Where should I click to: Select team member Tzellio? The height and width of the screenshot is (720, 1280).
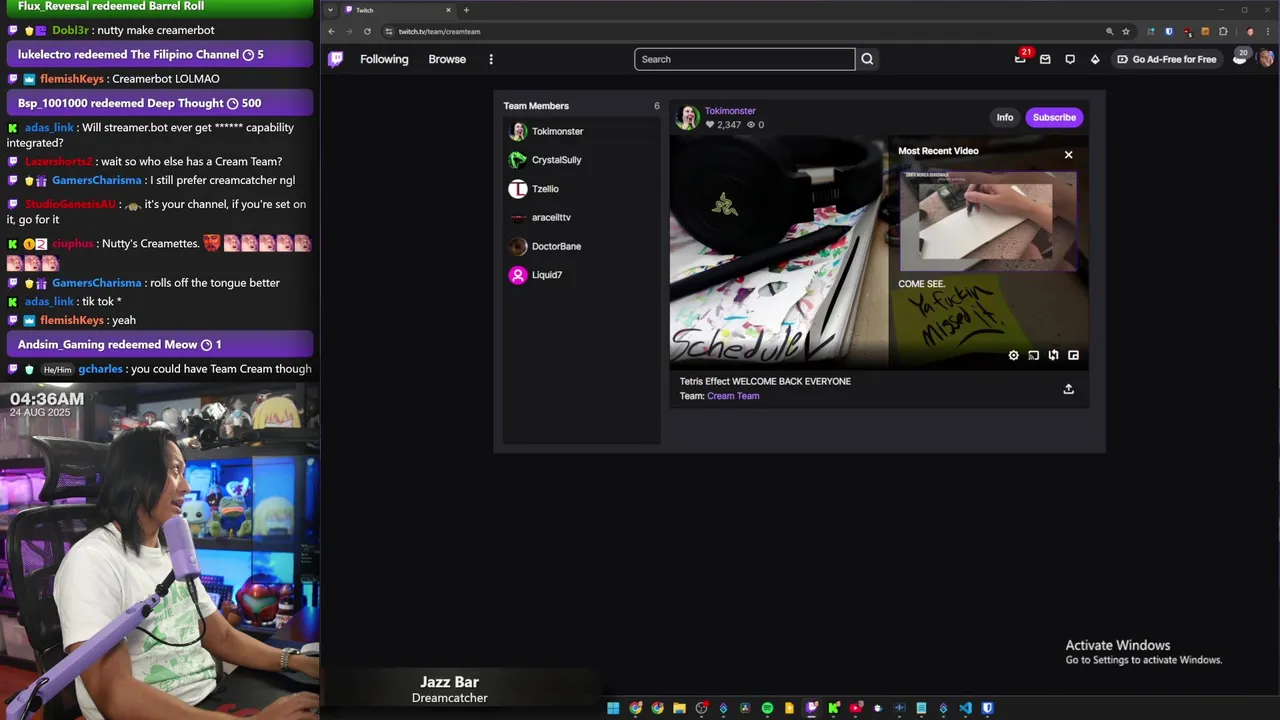click(x=581, y=189)
